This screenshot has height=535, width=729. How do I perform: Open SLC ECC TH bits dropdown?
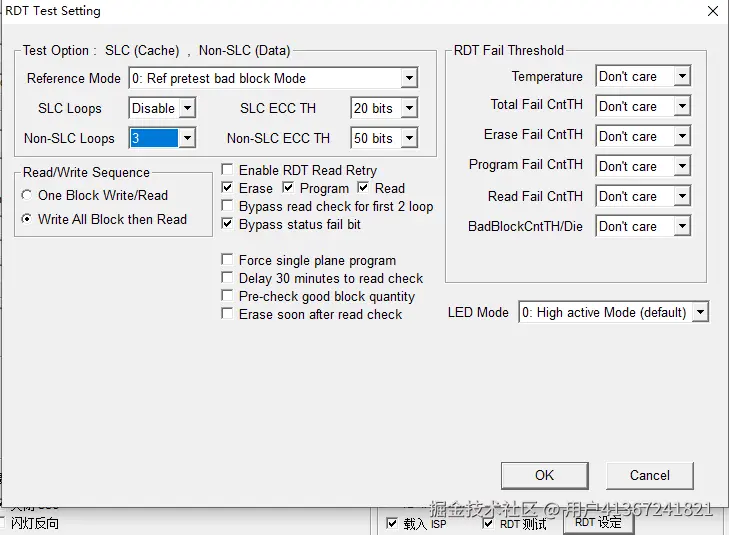coord(409,108)
